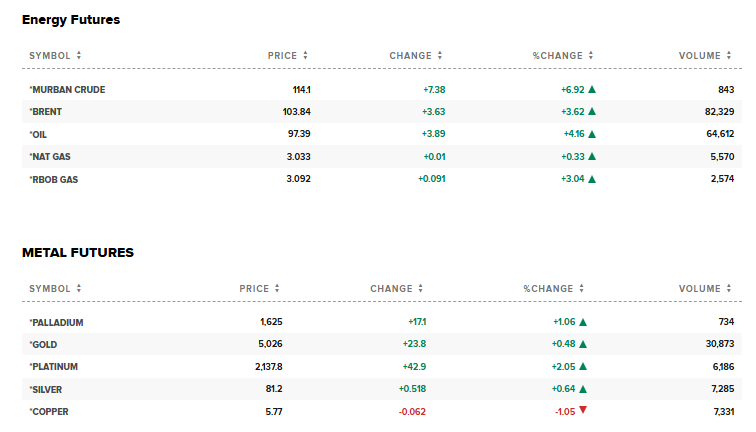Click SYMBOL column header in Energy Futures
The width and height of the screenshot is (756, 432).
tap(50, 55)
